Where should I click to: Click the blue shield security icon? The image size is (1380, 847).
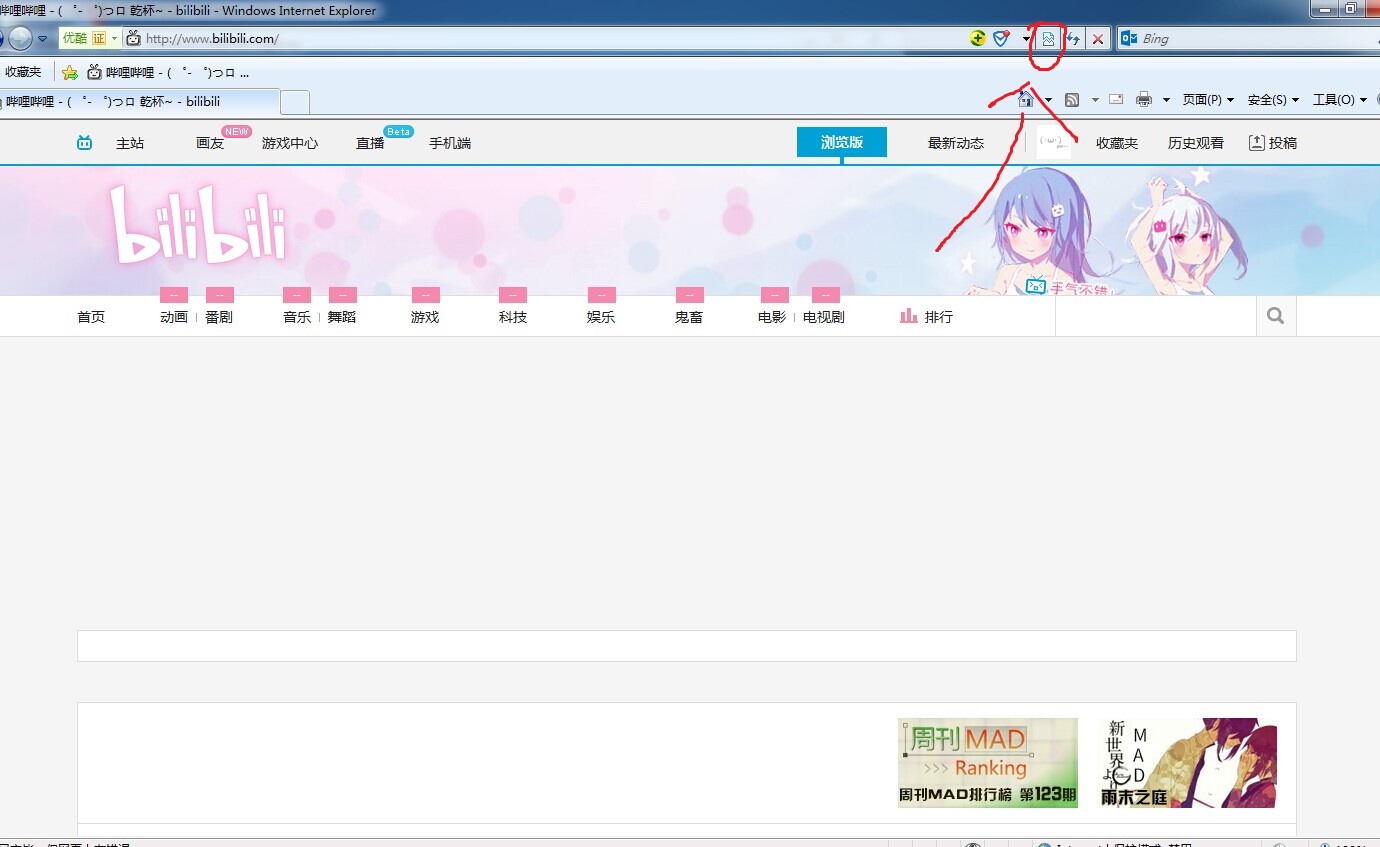1000,38
